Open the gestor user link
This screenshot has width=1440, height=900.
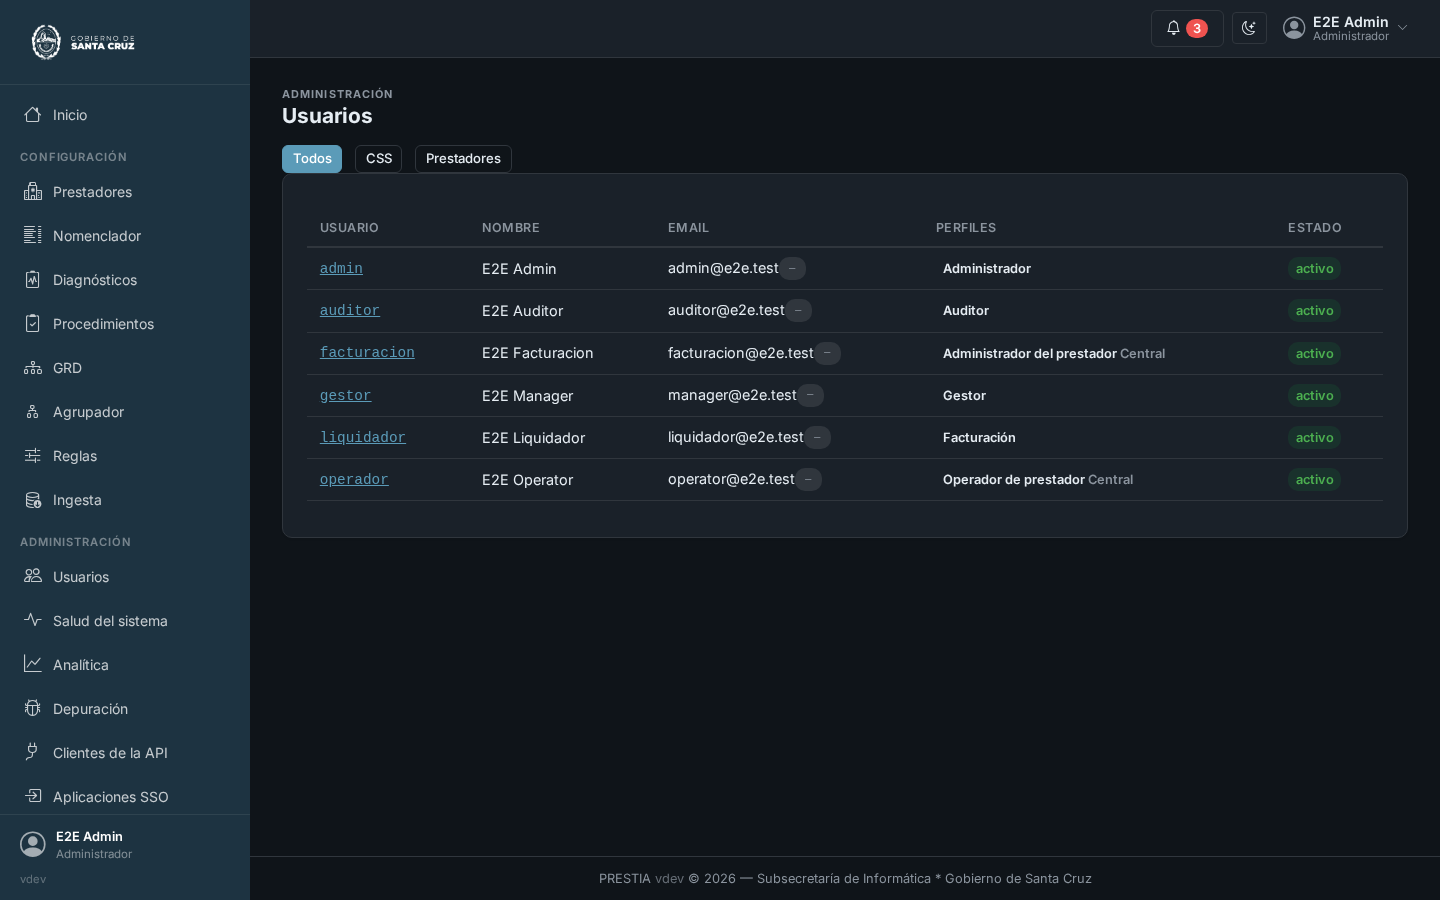(x=346, y=396)
